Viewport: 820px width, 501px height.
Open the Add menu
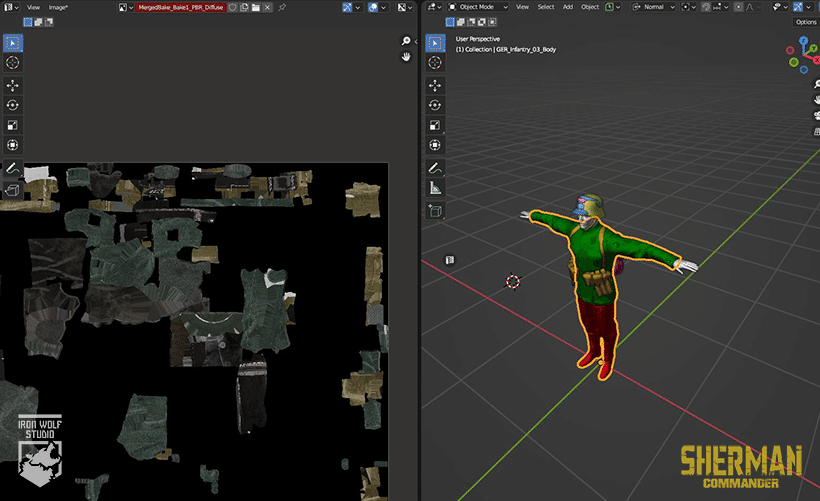pyautogui.click(x=568, y=7)
